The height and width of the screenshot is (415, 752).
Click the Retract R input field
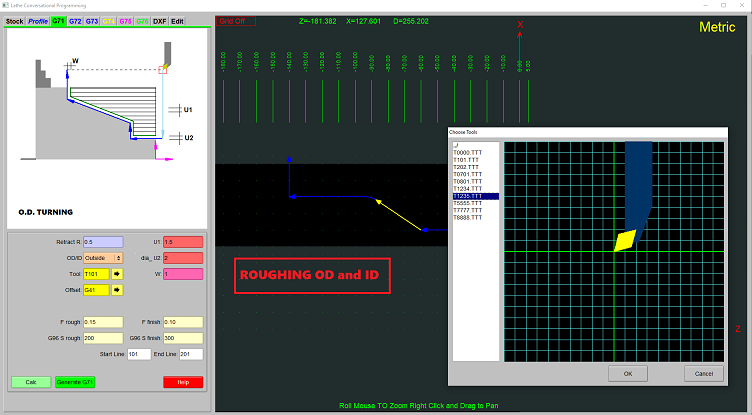[103, 241]
